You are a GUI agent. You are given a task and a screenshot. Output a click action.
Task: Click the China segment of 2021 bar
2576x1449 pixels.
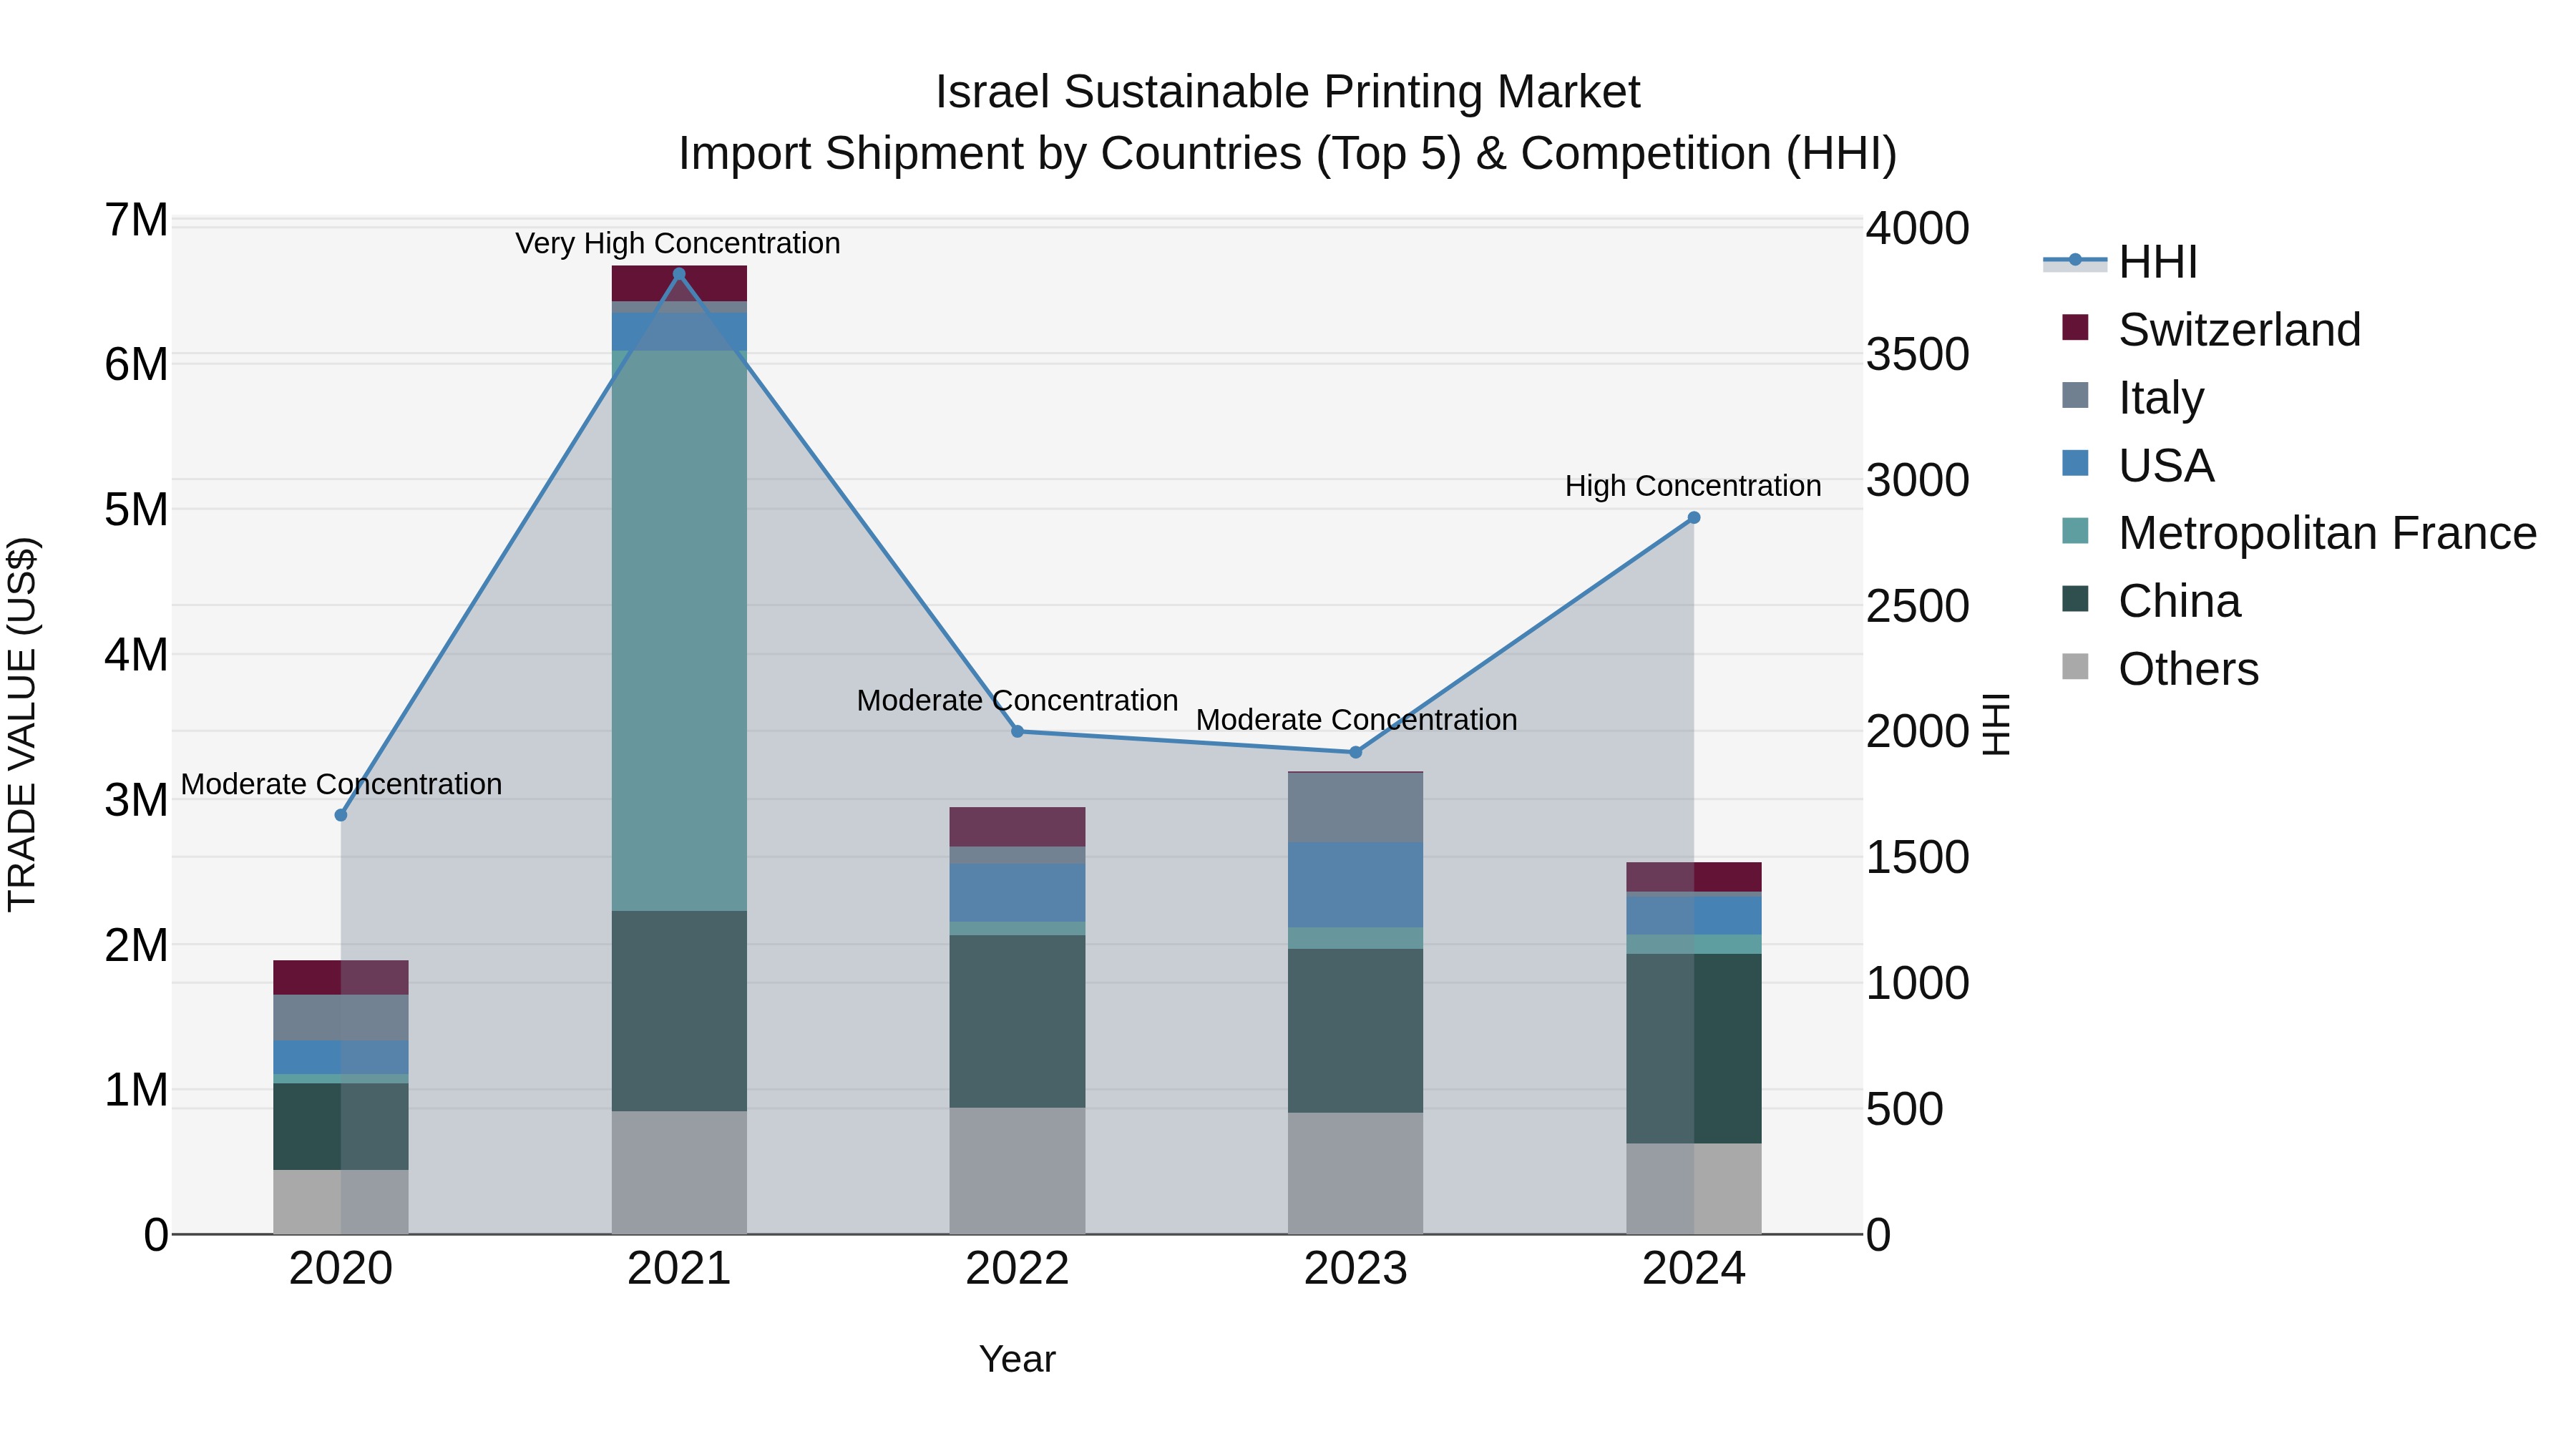click(x=679, y=1011)
